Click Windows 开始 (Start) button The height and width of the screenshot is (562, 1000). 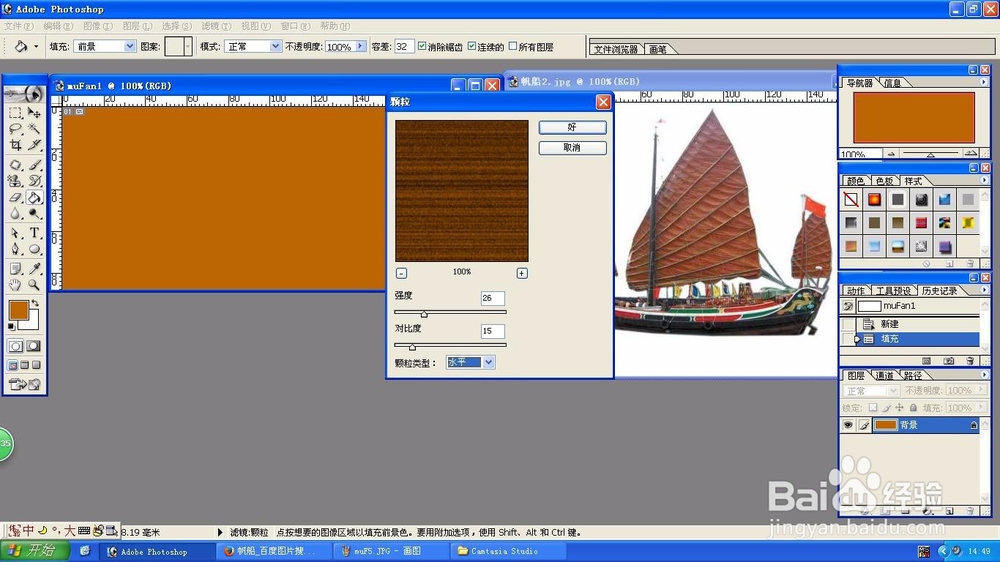[34, 551]
